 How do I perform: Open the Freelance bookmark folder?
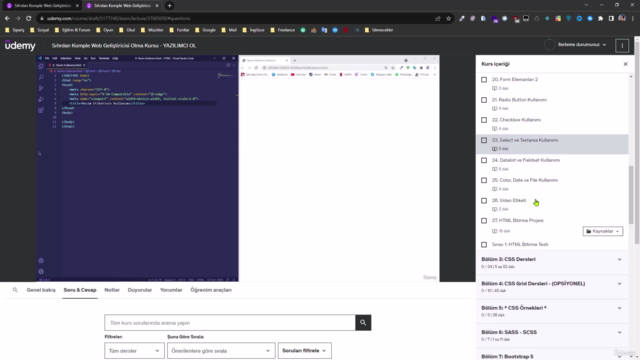282,30
